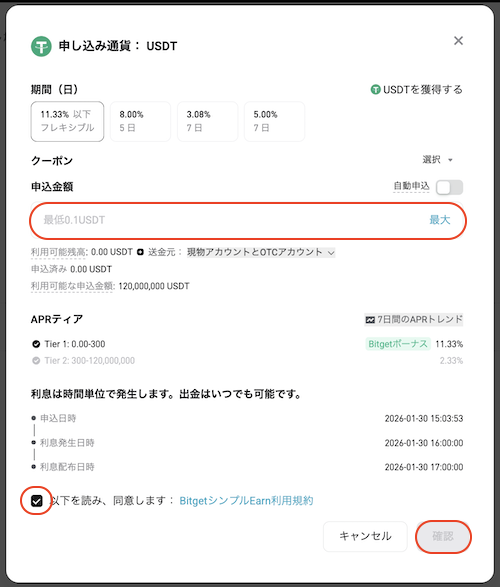Close the dialog with the X icon

coord(458,40)
